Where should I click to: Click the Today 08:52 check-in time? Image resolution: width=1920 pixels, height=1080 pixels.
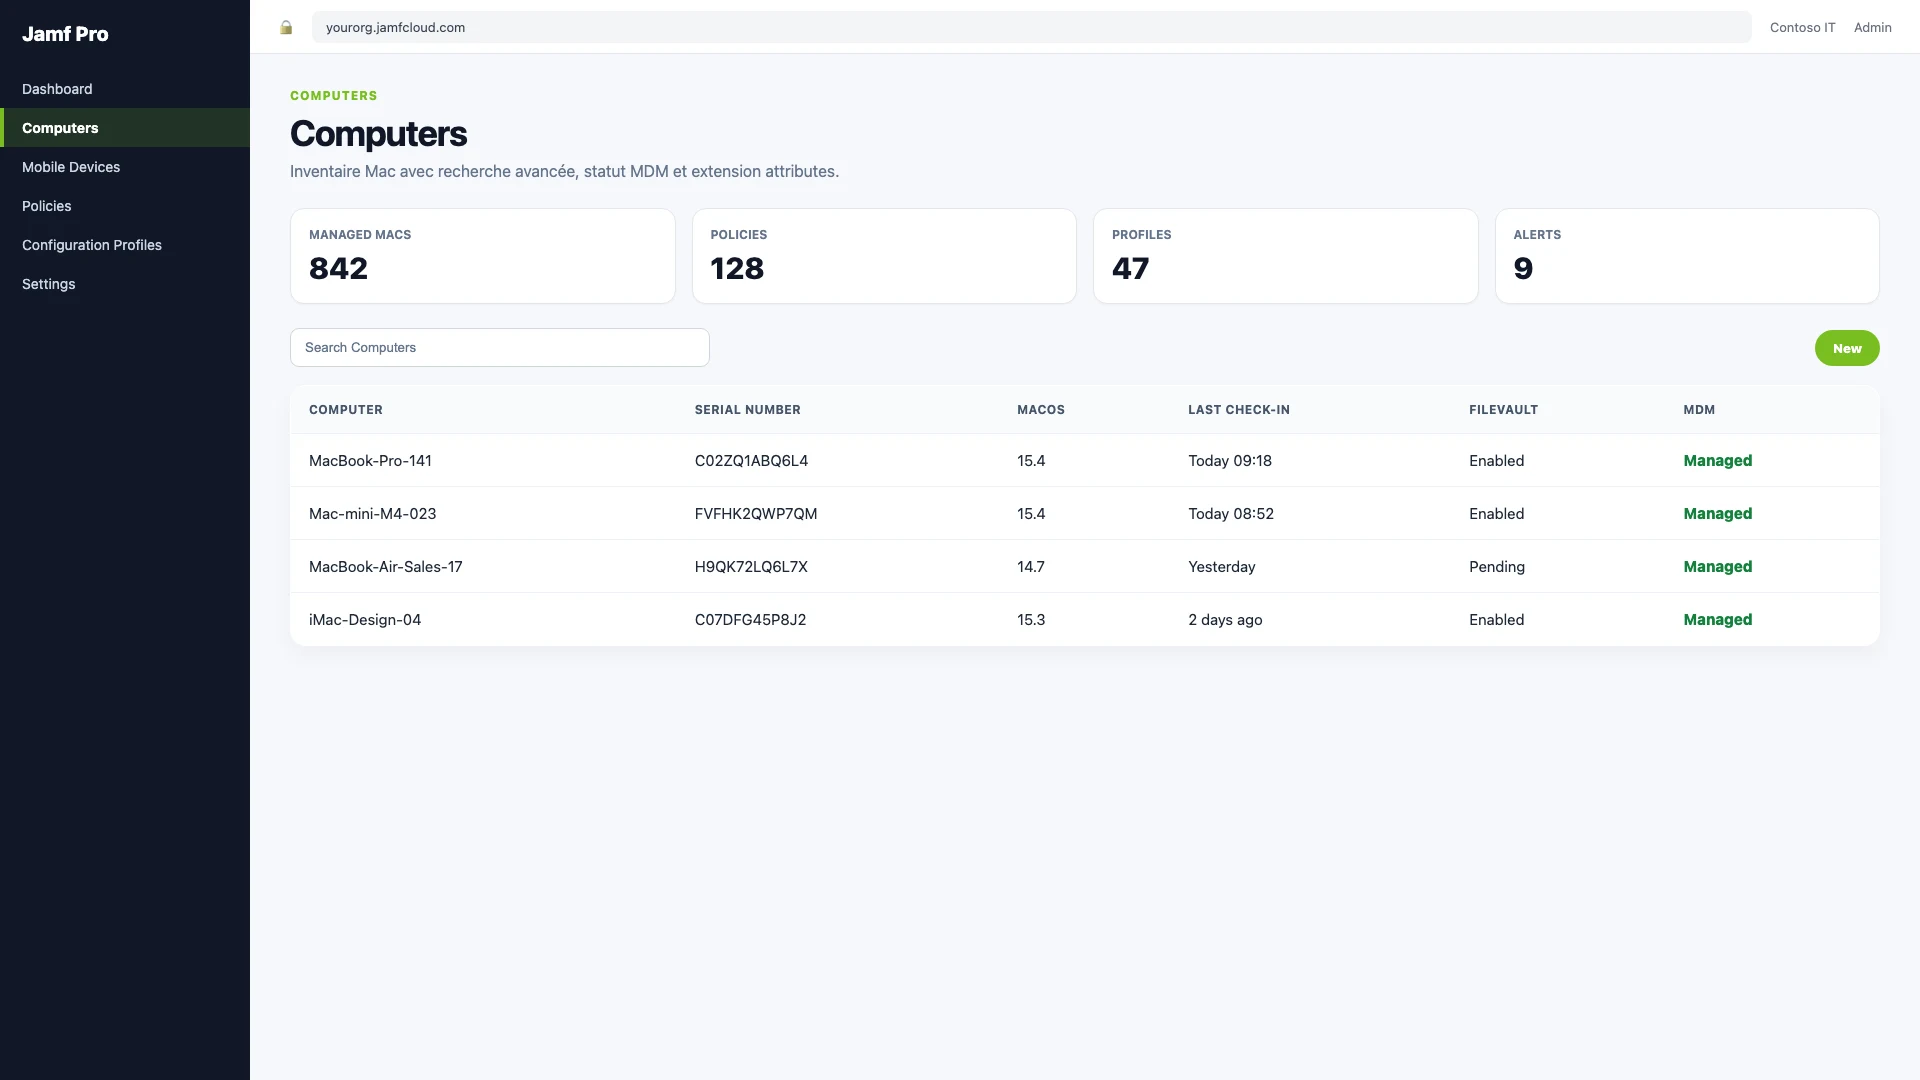pos(1231,514)
